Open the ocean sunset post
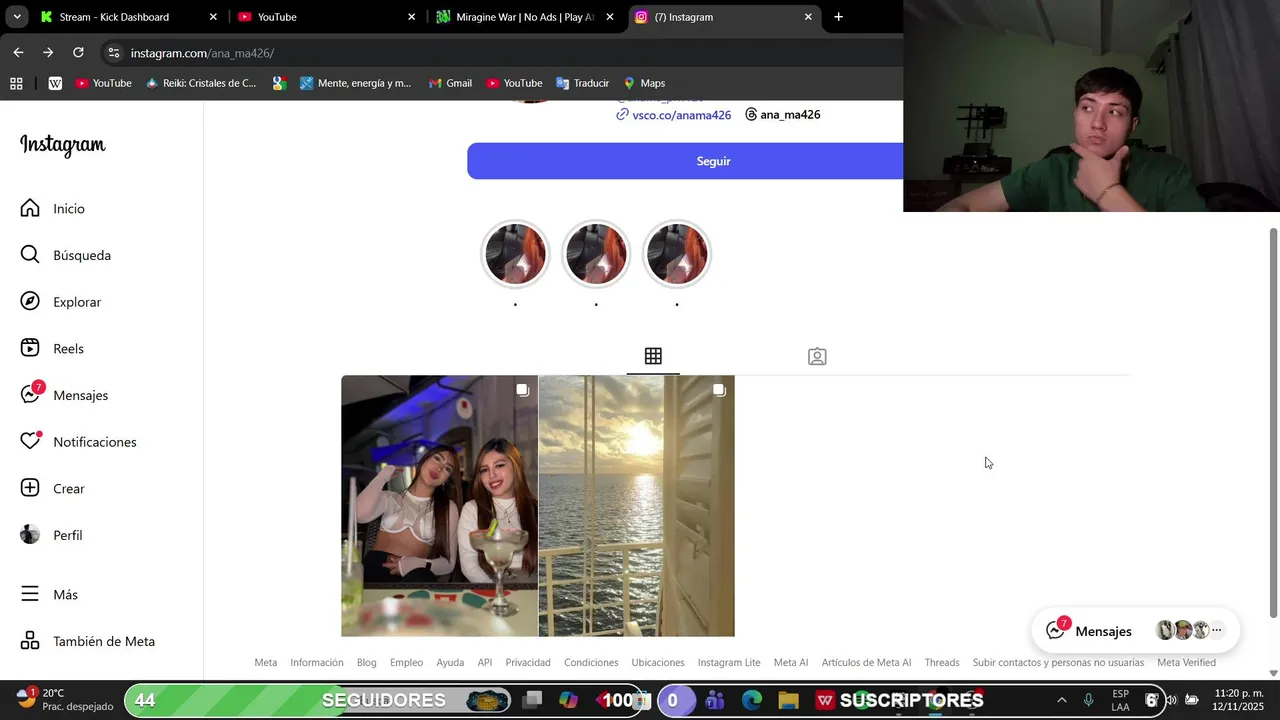The image size is (1280, 720). pyautogui.click(x=637, y=506)
